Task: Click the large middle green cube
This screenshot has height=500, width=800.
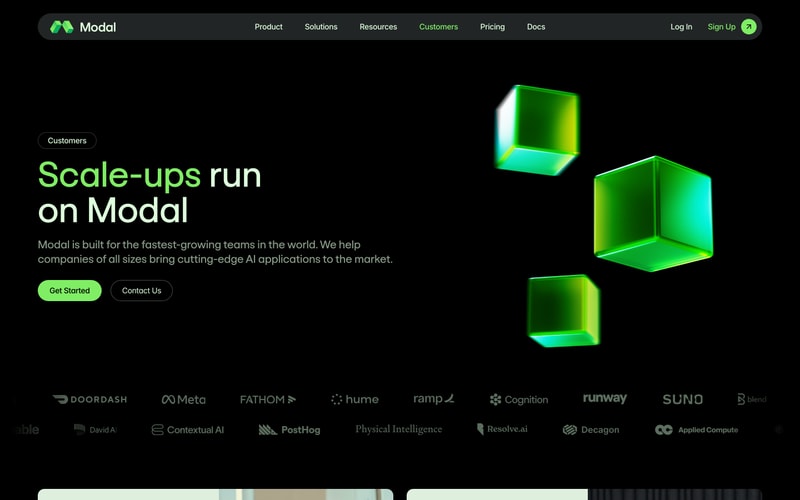Action: coord(653,213)
